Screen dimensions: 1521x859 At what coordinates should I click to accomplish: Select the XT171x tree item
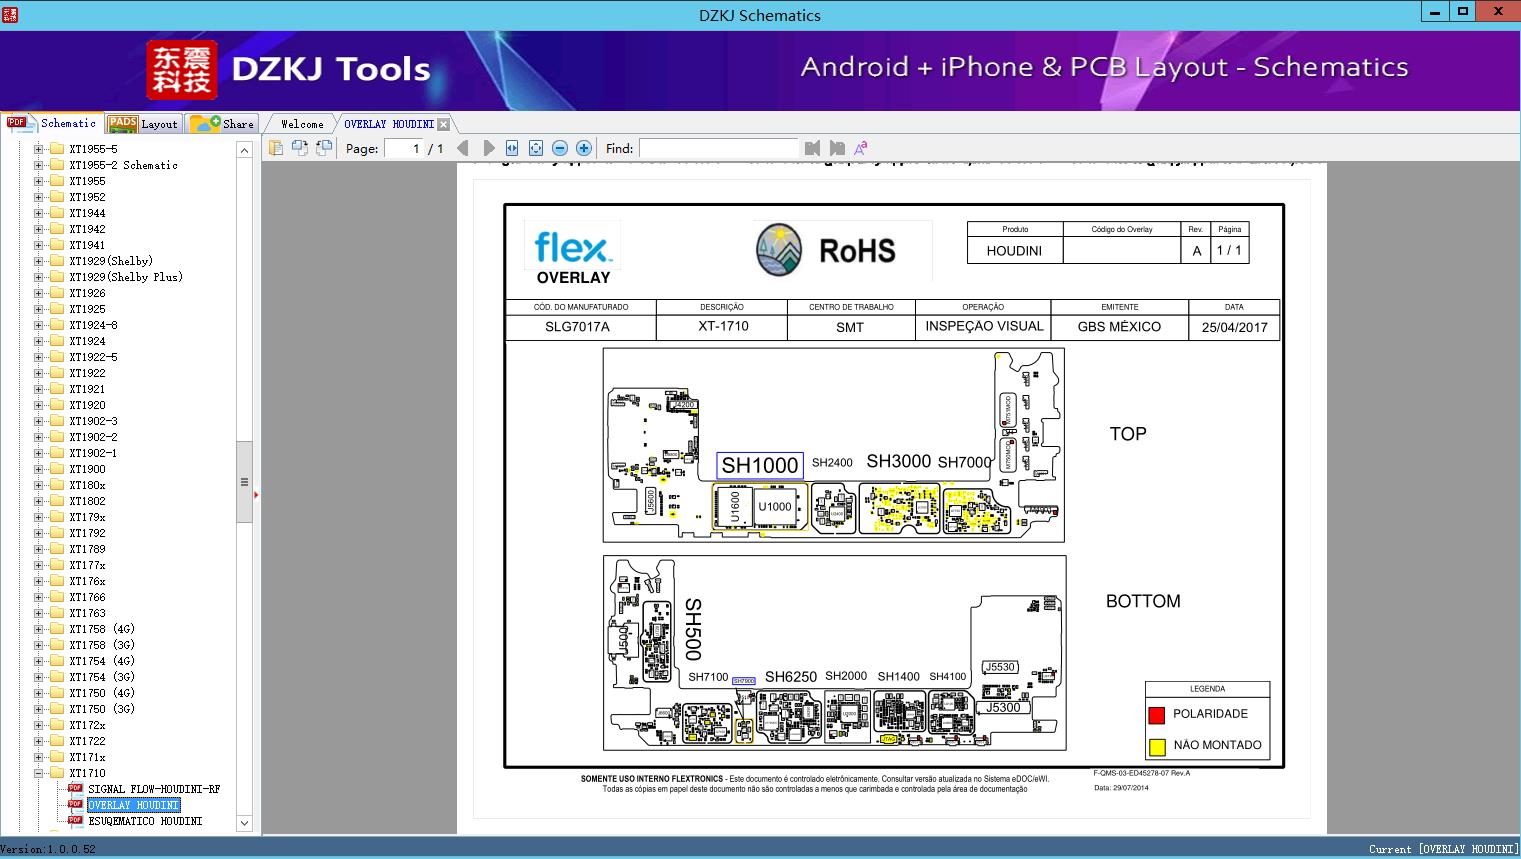tap(87, 757)
